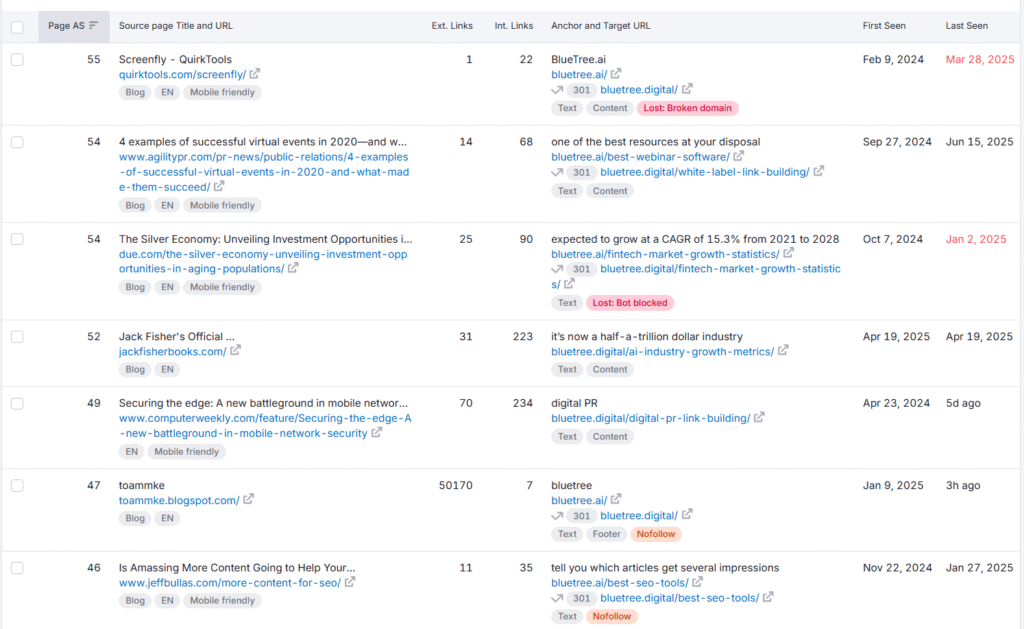
Task: Check the Is Amassing More Content row checkbox
Action: click(x=17, y=568)
